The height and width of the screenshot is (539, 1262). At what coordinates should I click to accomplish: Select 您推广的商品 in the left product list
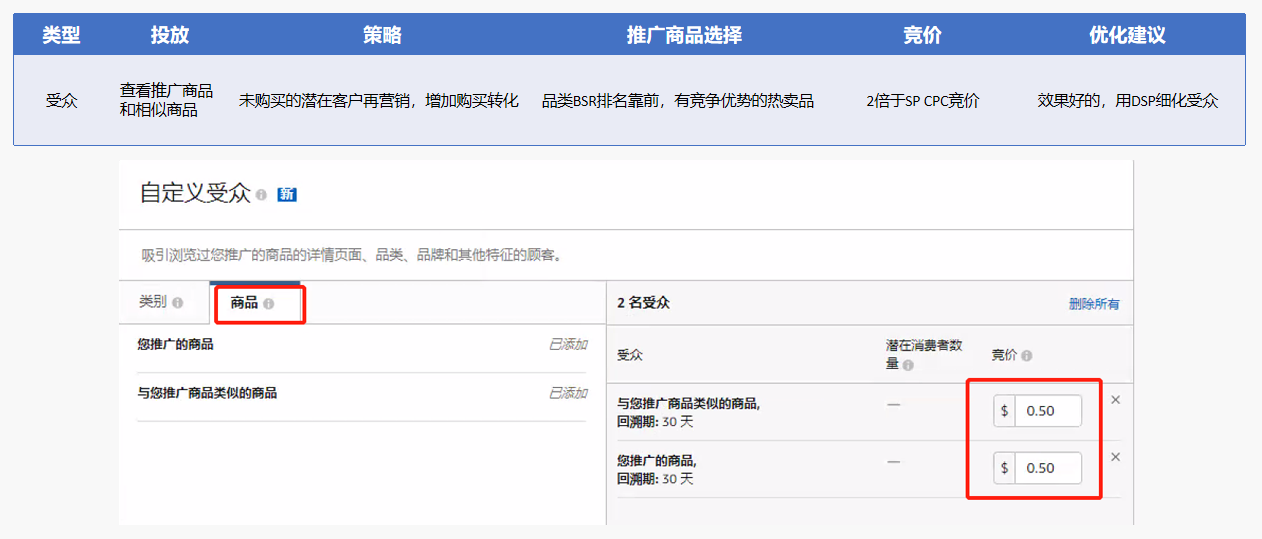175,345
